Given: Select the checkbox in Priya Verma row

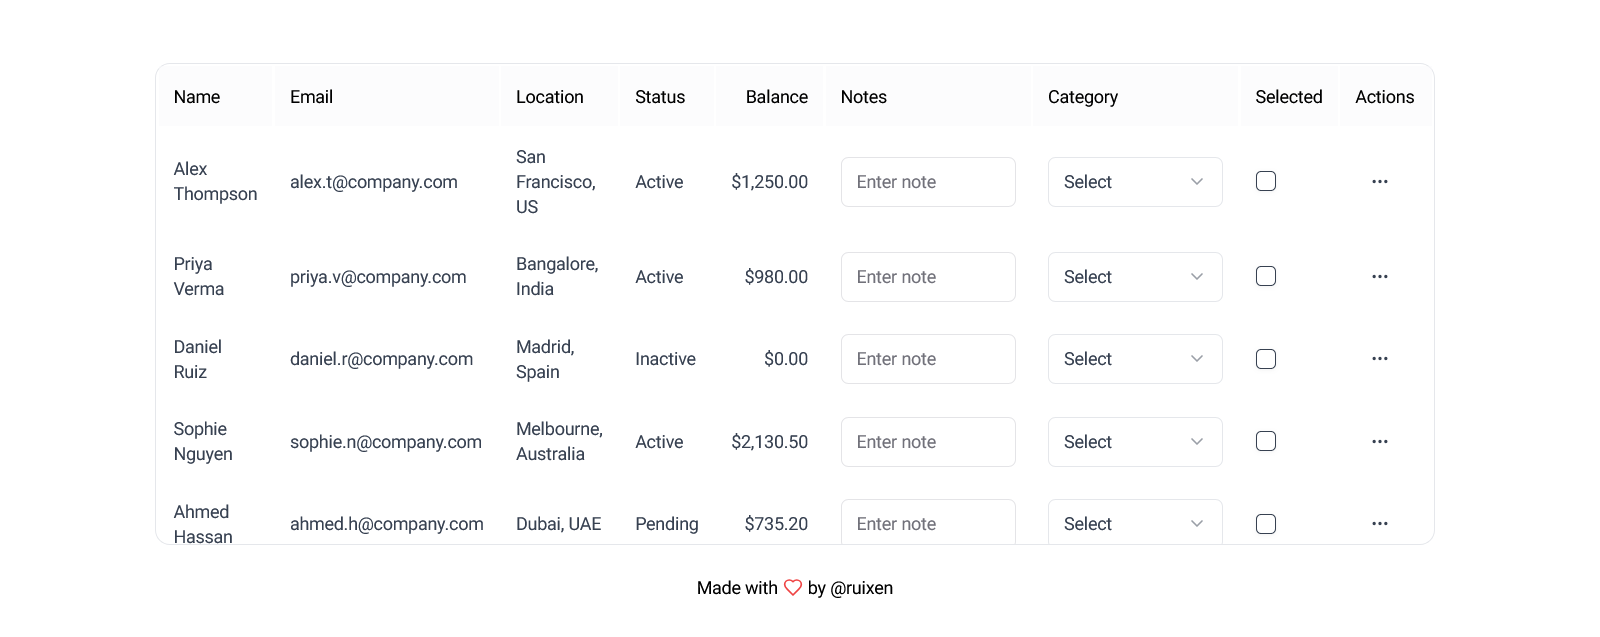Looking at the screenshot, I should (x=1266, y=276).
